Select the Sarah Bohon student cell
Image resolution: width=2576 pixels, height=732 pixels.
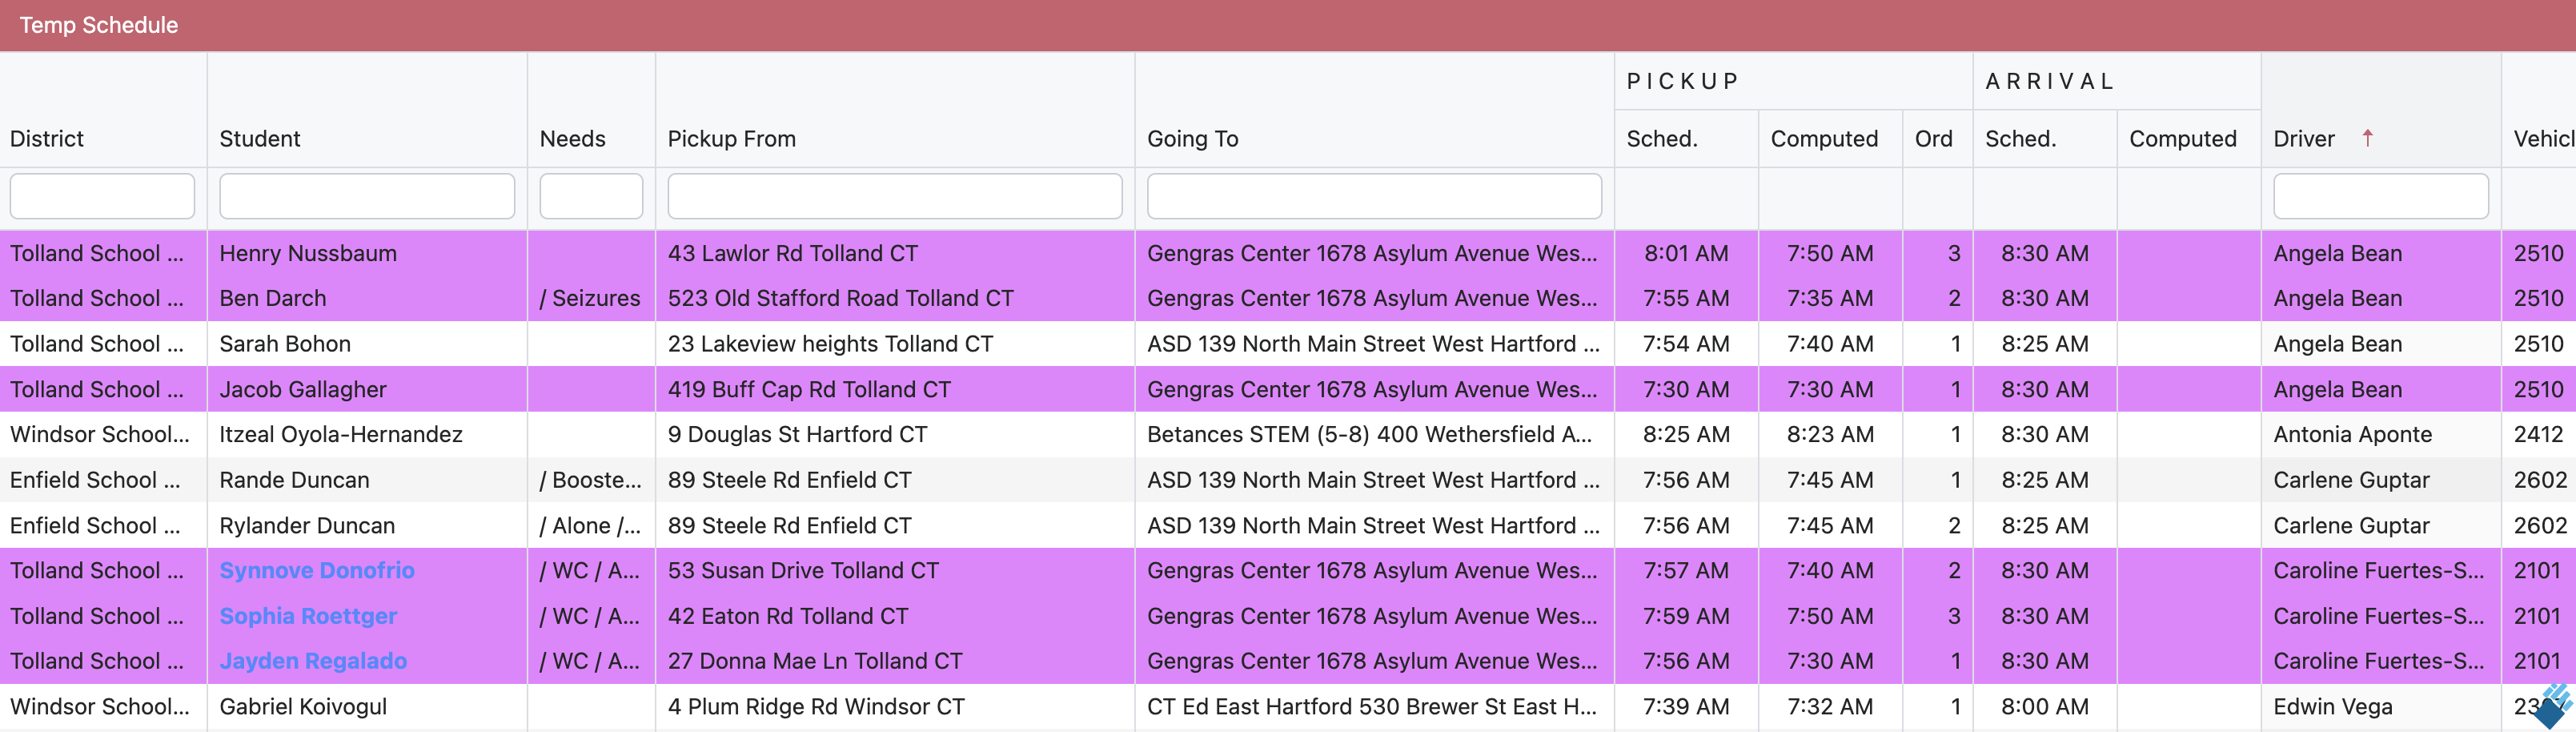[367, 344]
